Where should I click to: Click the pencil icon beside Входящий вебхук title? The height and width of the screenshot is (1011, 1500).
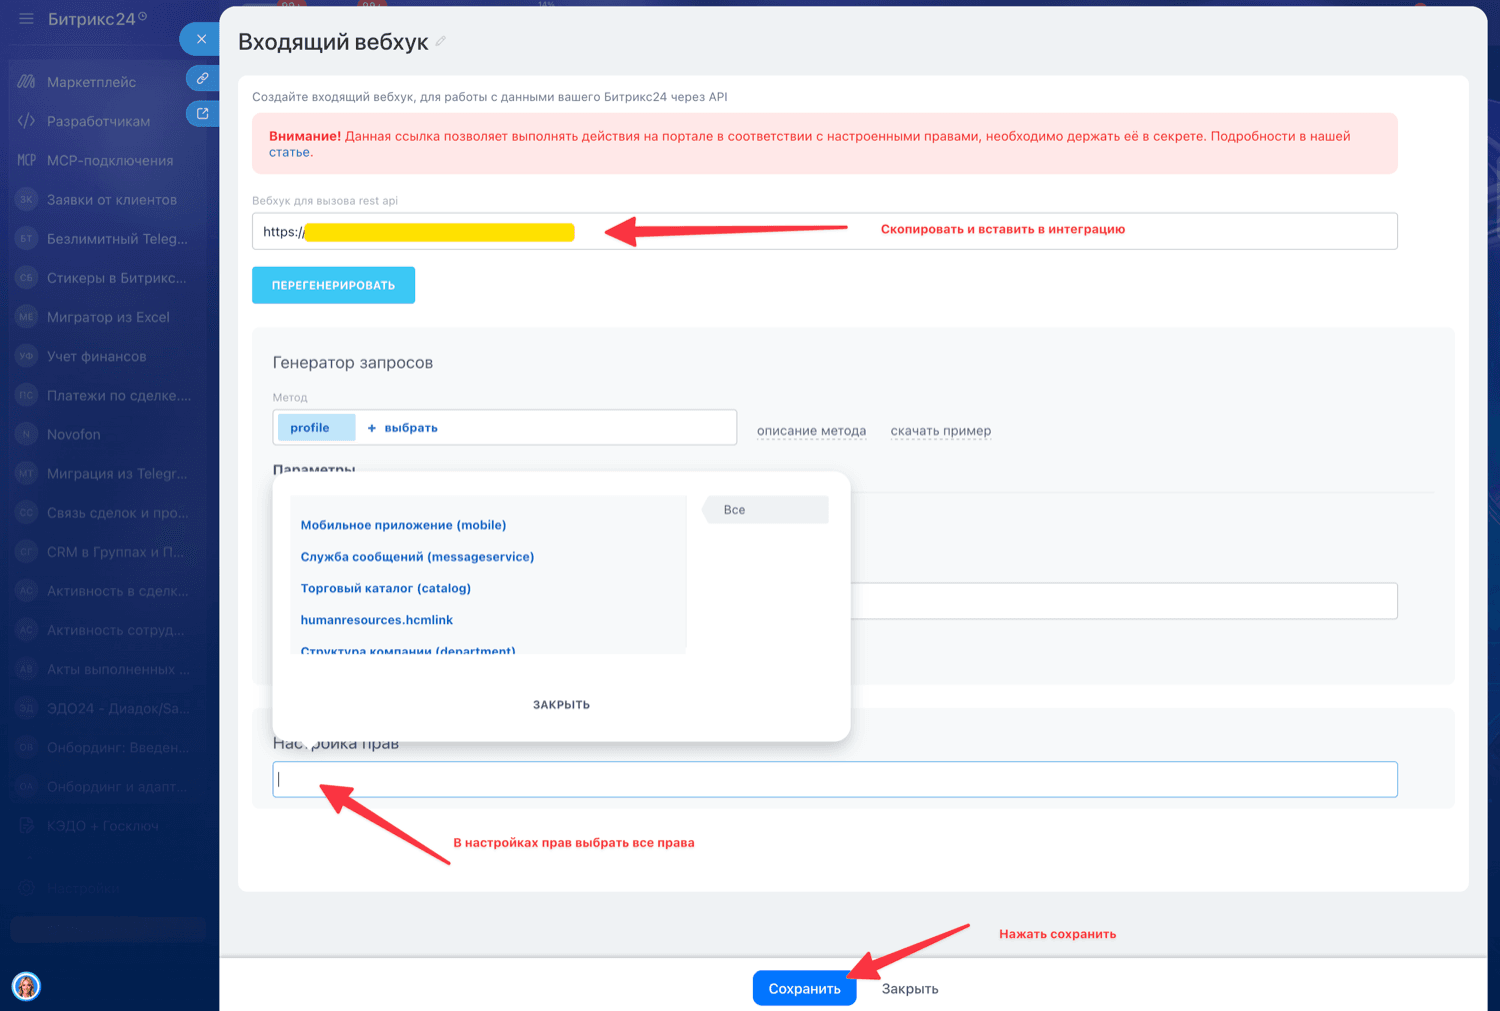click(440, 42)
